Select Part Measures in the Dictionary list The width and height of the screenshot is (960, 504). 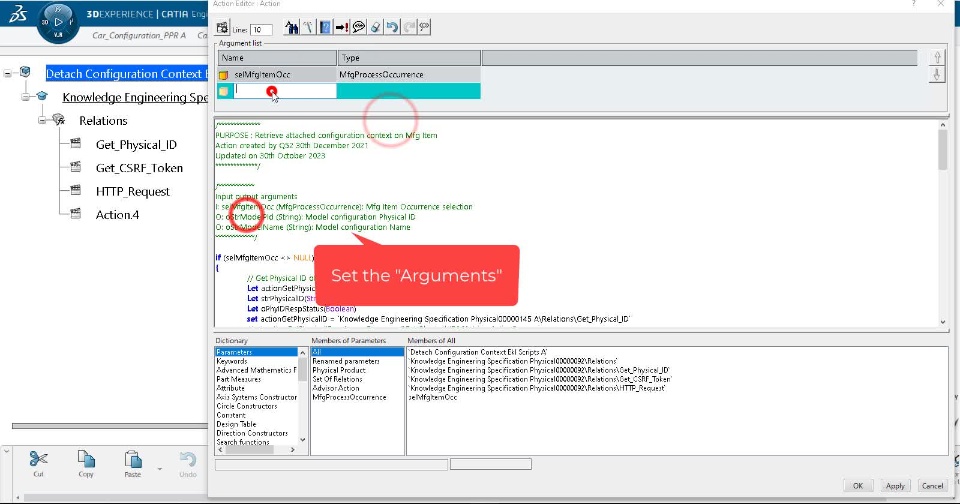pyautogui.click(x=239, y=379)
